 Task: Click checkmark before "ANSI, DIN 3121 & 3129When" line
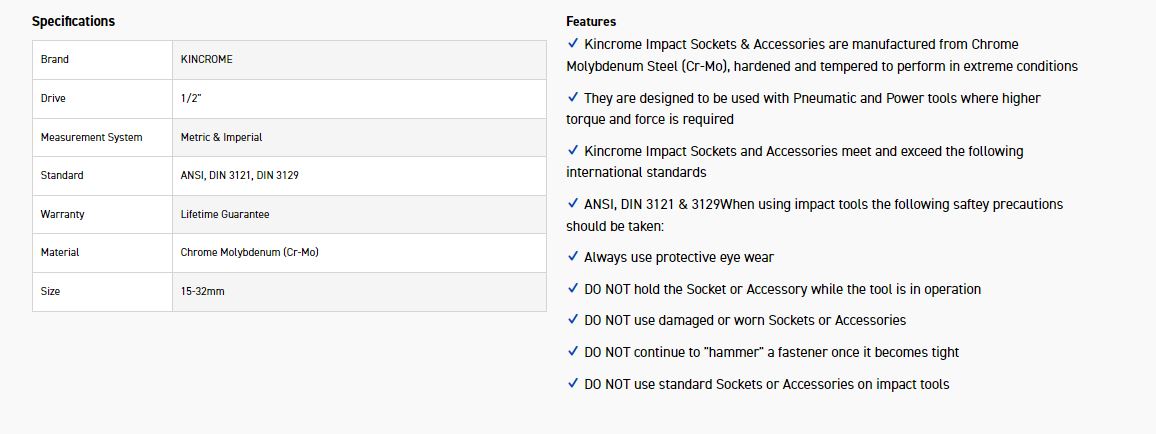[573, 204]
